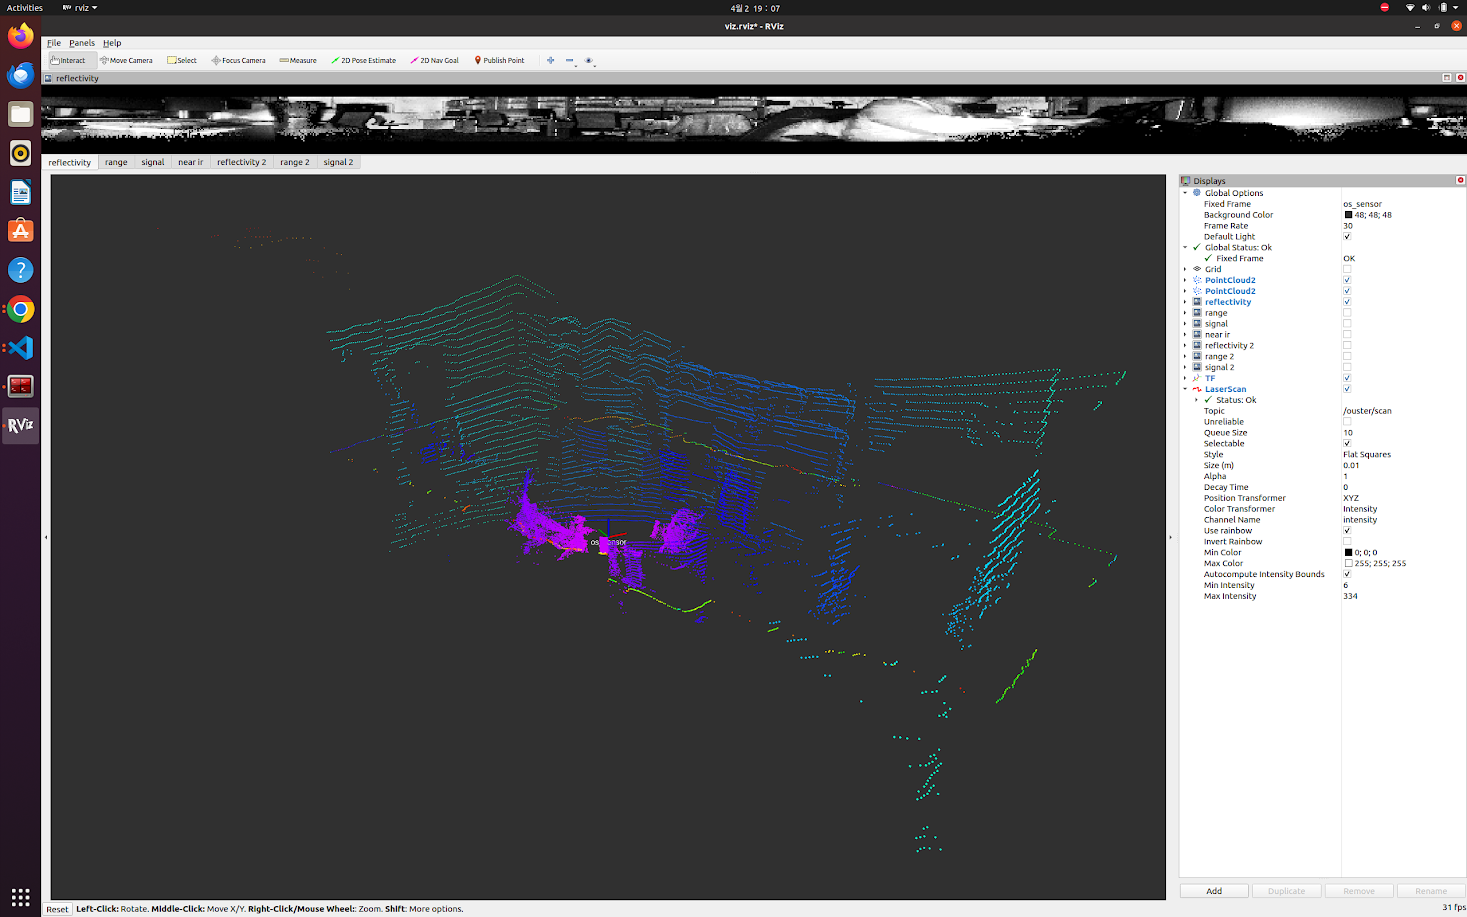The image size is (1467, 917).
Task: Switch to the reflectivity 2 tab
Action: (x=241, y=162)
